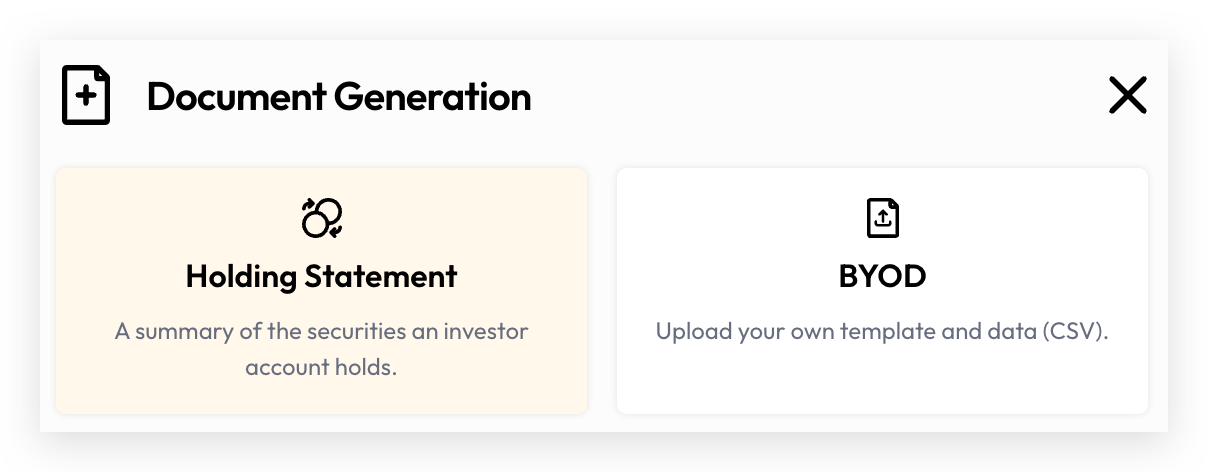Click the "account holds." text line
This screenshot has height=472, width=1208.
click(x=322, y=367)
